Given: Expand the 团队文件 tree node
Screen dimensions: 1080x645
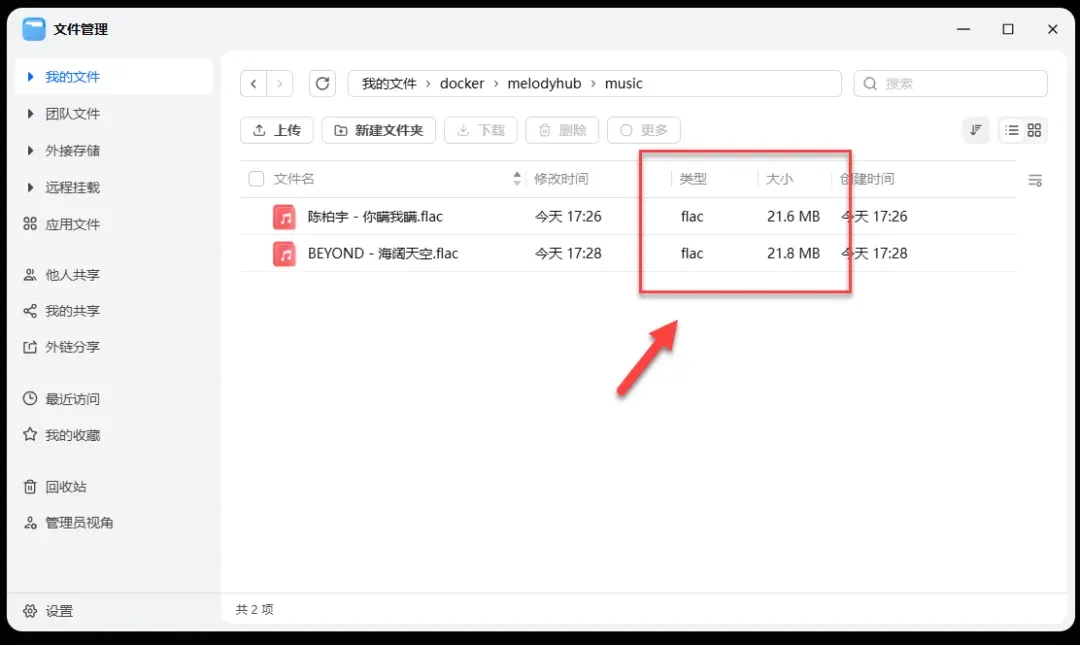Looking at the screenshot, I should 30,114.
